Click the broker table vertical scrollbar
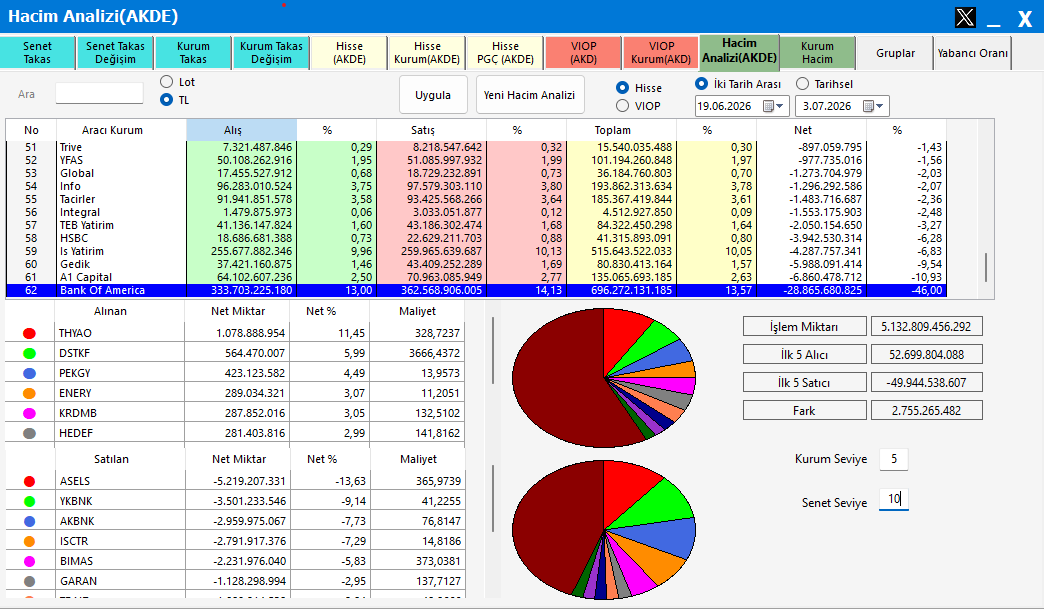Viewport: 1044px width, 609px height. click(985, 266)
